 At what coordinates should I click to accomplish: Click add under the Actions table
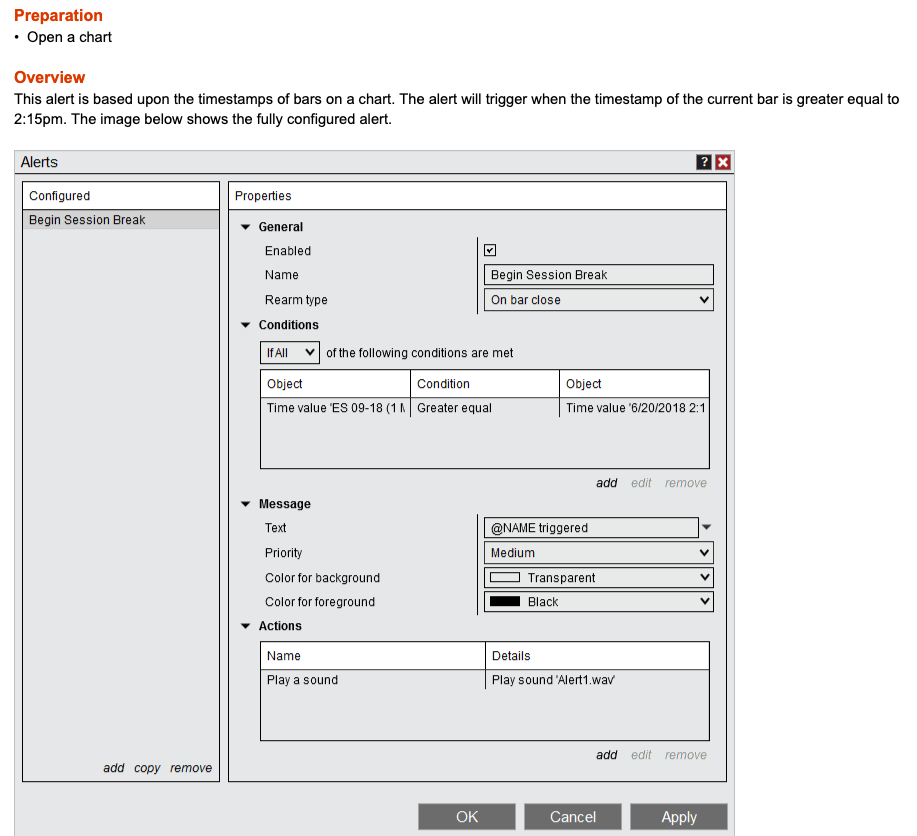[x=606, y=755]
